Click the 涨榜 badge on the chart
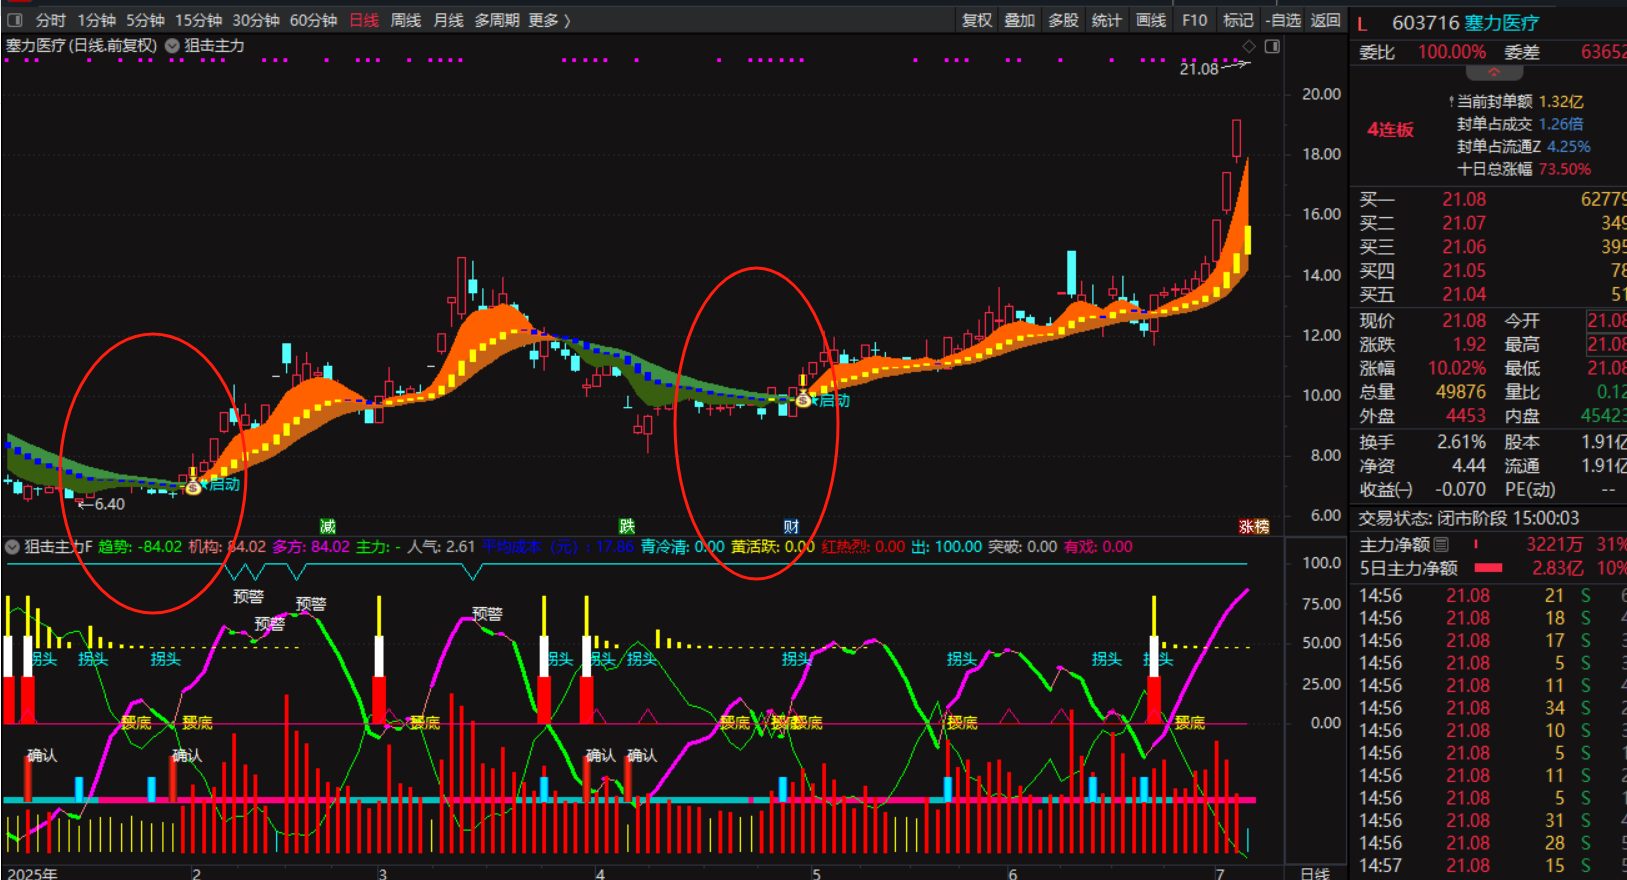1627x880 pixels. tap(1253, 526)
